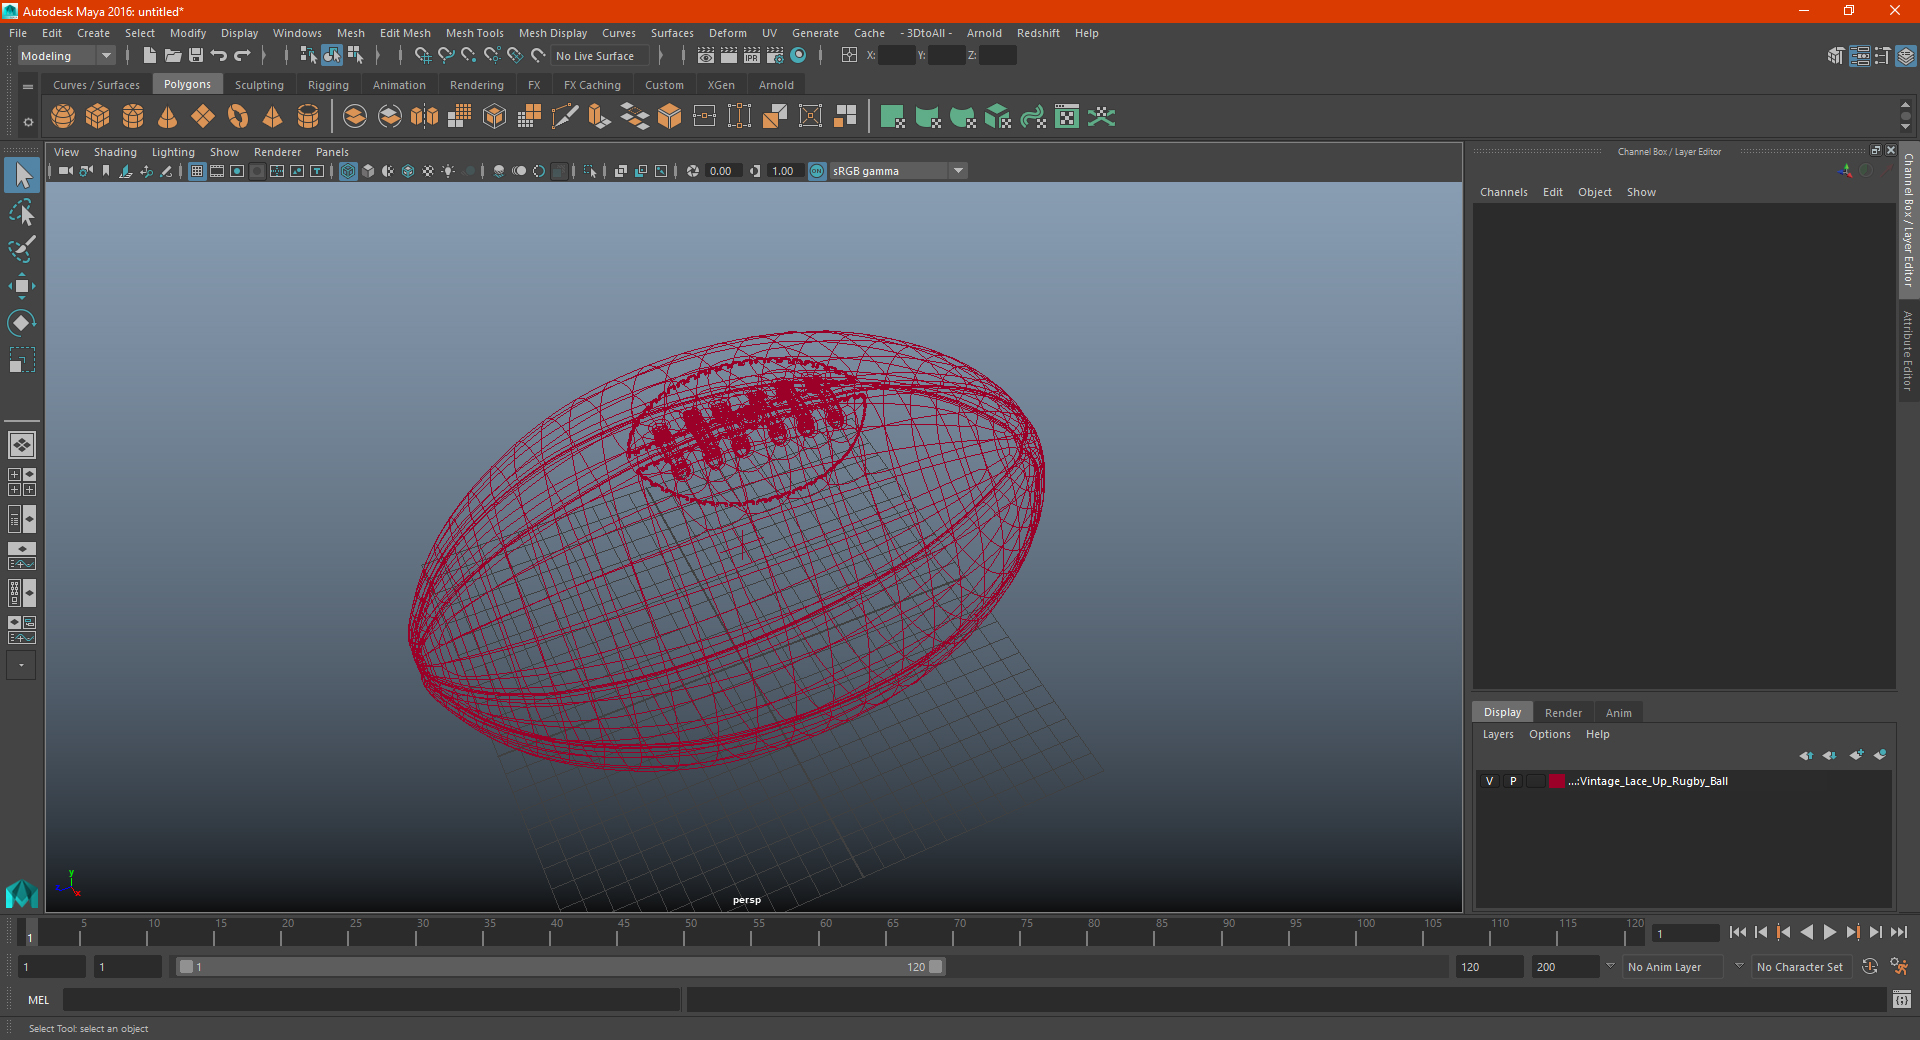Create a polygon cone from the shelf
Image resolution: width=1920 pixels, height=1040 pixels.
click(168, 117)
